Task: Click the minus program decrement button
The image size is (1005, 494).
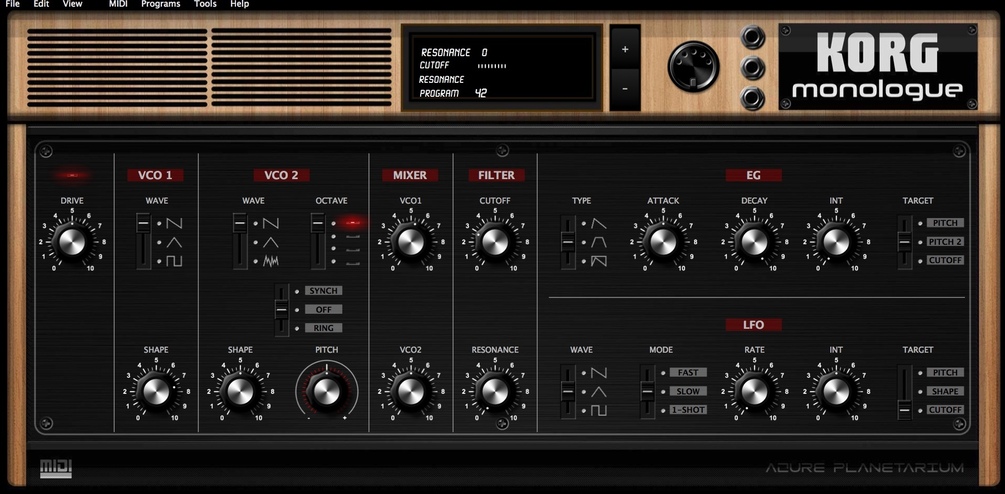Action: (625, 89)
